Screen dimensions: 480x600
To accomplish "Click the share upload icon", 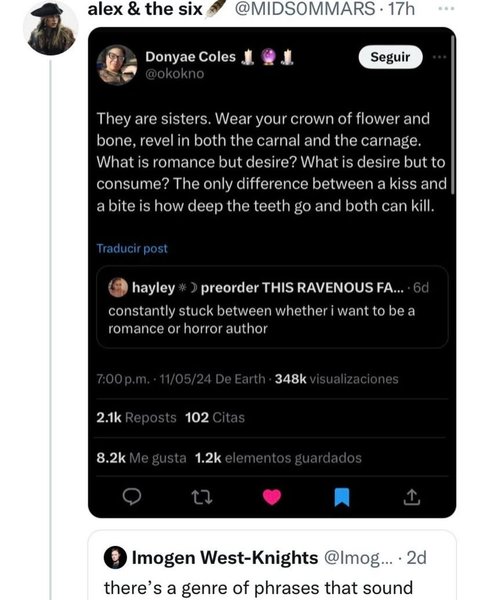I will (x=411, y=497).
